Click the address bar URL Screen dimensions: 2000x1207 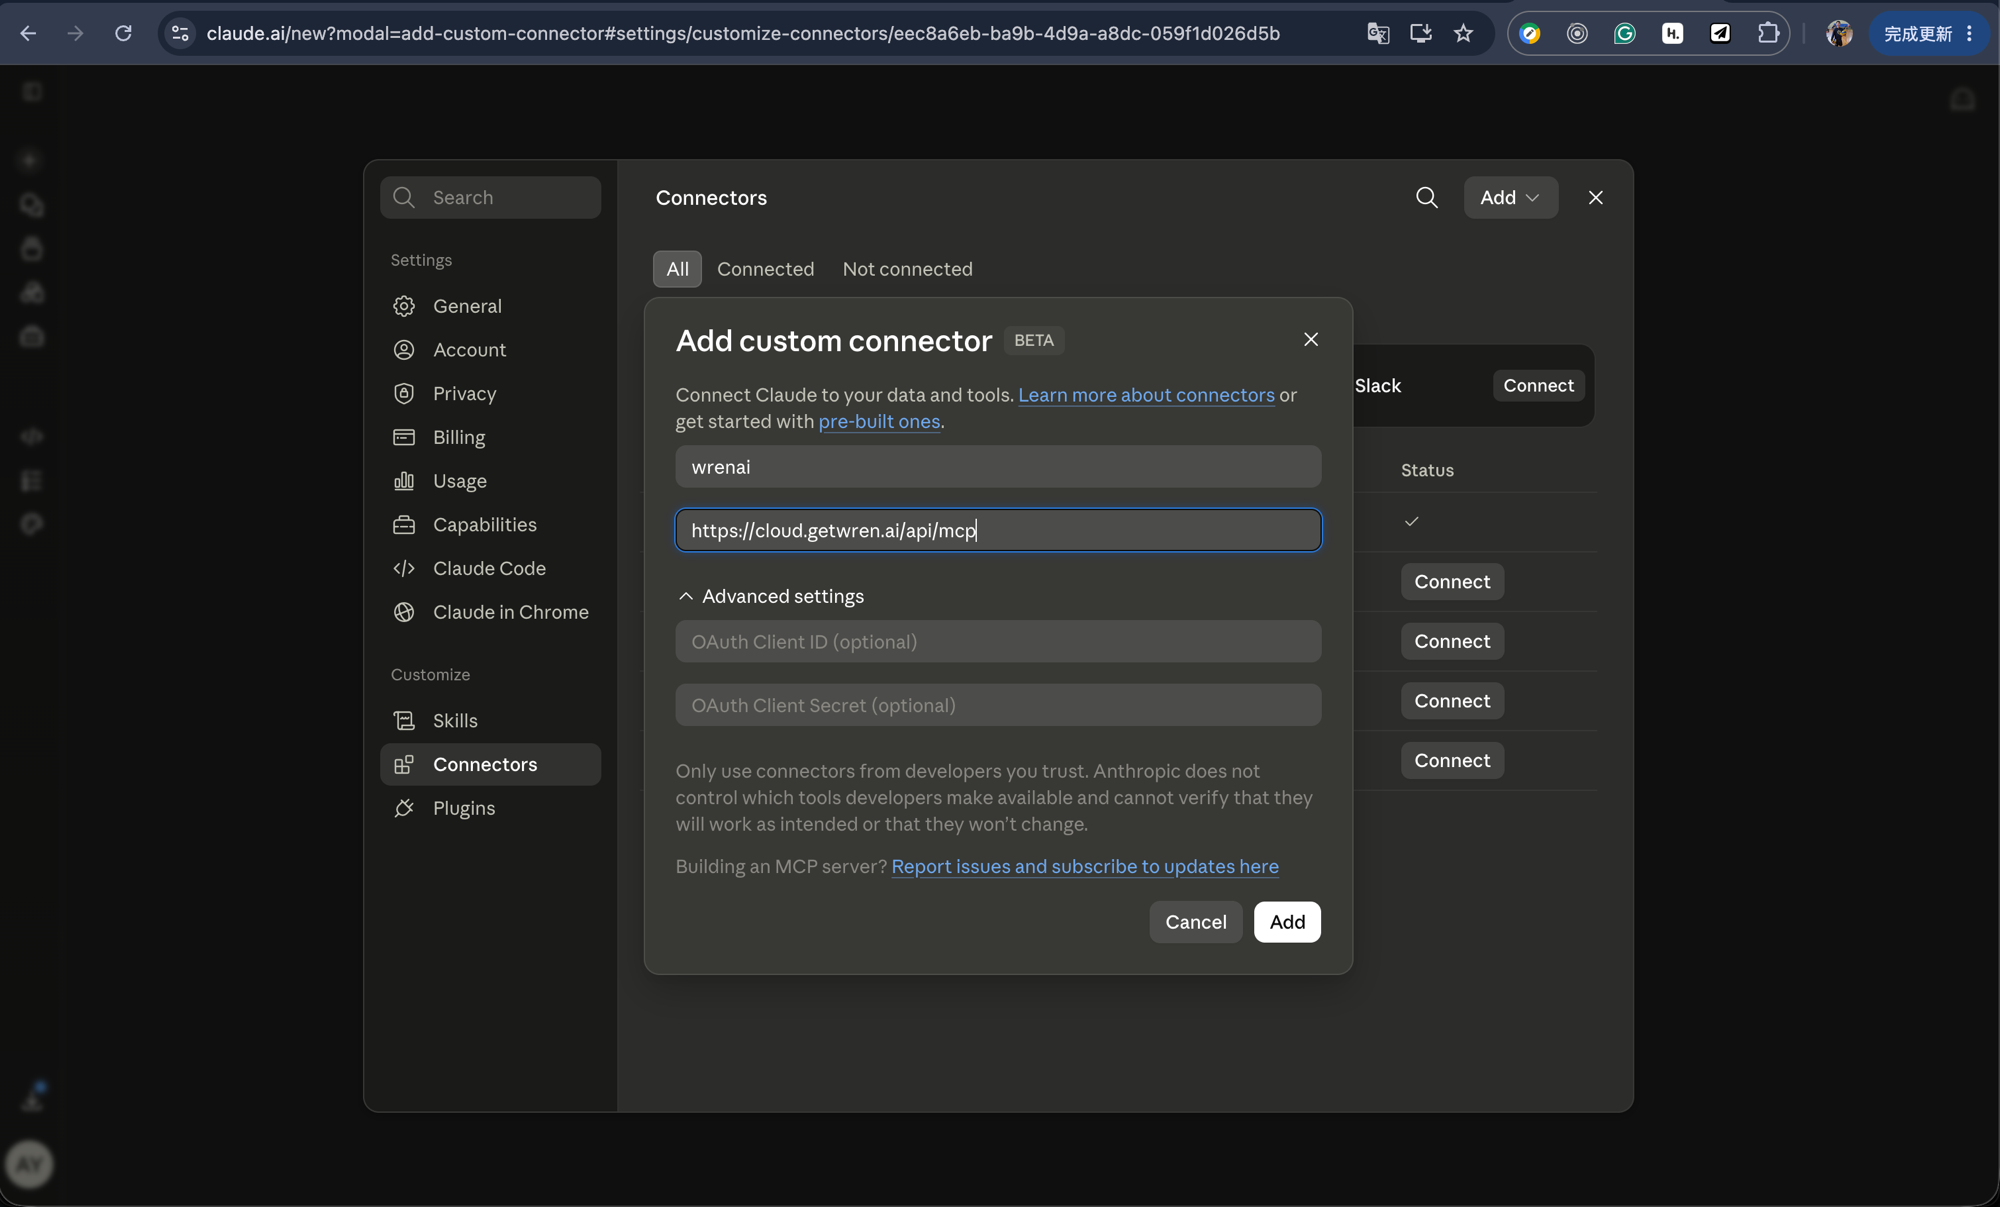pyautogui.click(x=743, y=33)
